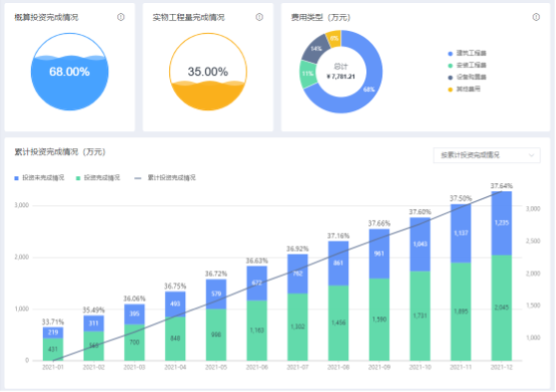Click green 700 segment of 2021-03 bar
Screen dimensions: 556x392
pos(134,342)
